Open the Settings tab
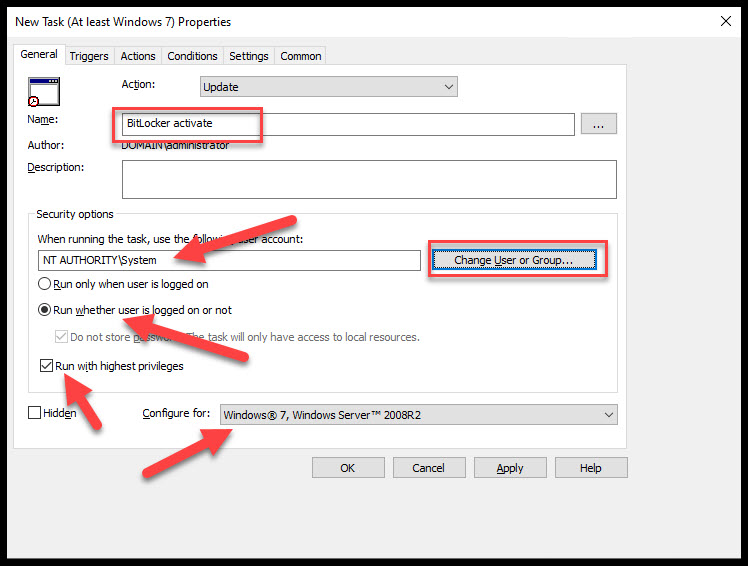This screenshot has width=748, height=566. pos(249,56)
